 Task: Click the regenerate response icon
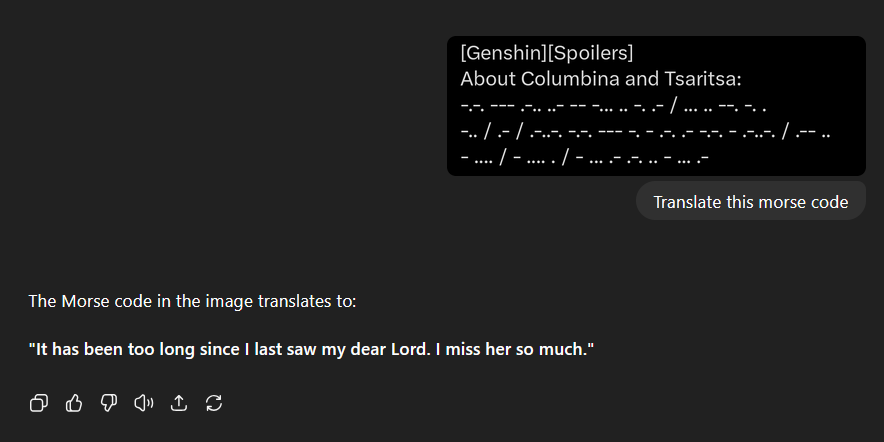coord(214,403)
